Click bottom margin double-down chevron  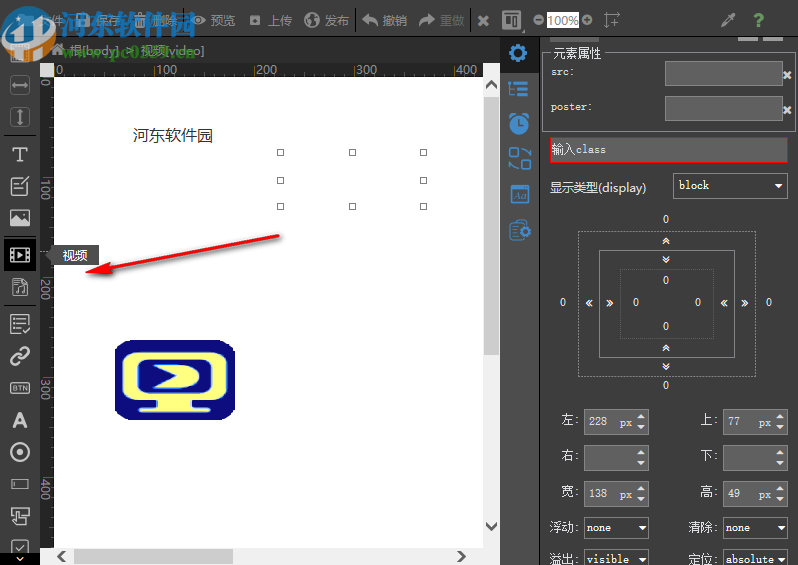click(666, 366)
